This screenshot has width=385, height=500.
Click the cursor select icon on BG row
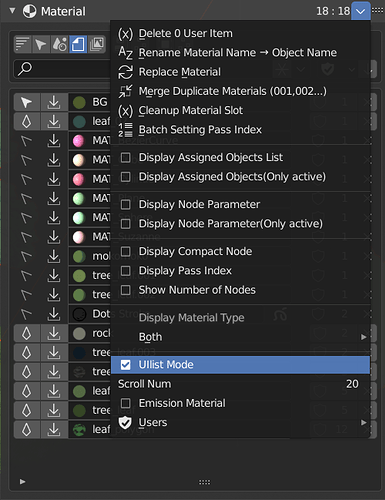tap(27, 102)
